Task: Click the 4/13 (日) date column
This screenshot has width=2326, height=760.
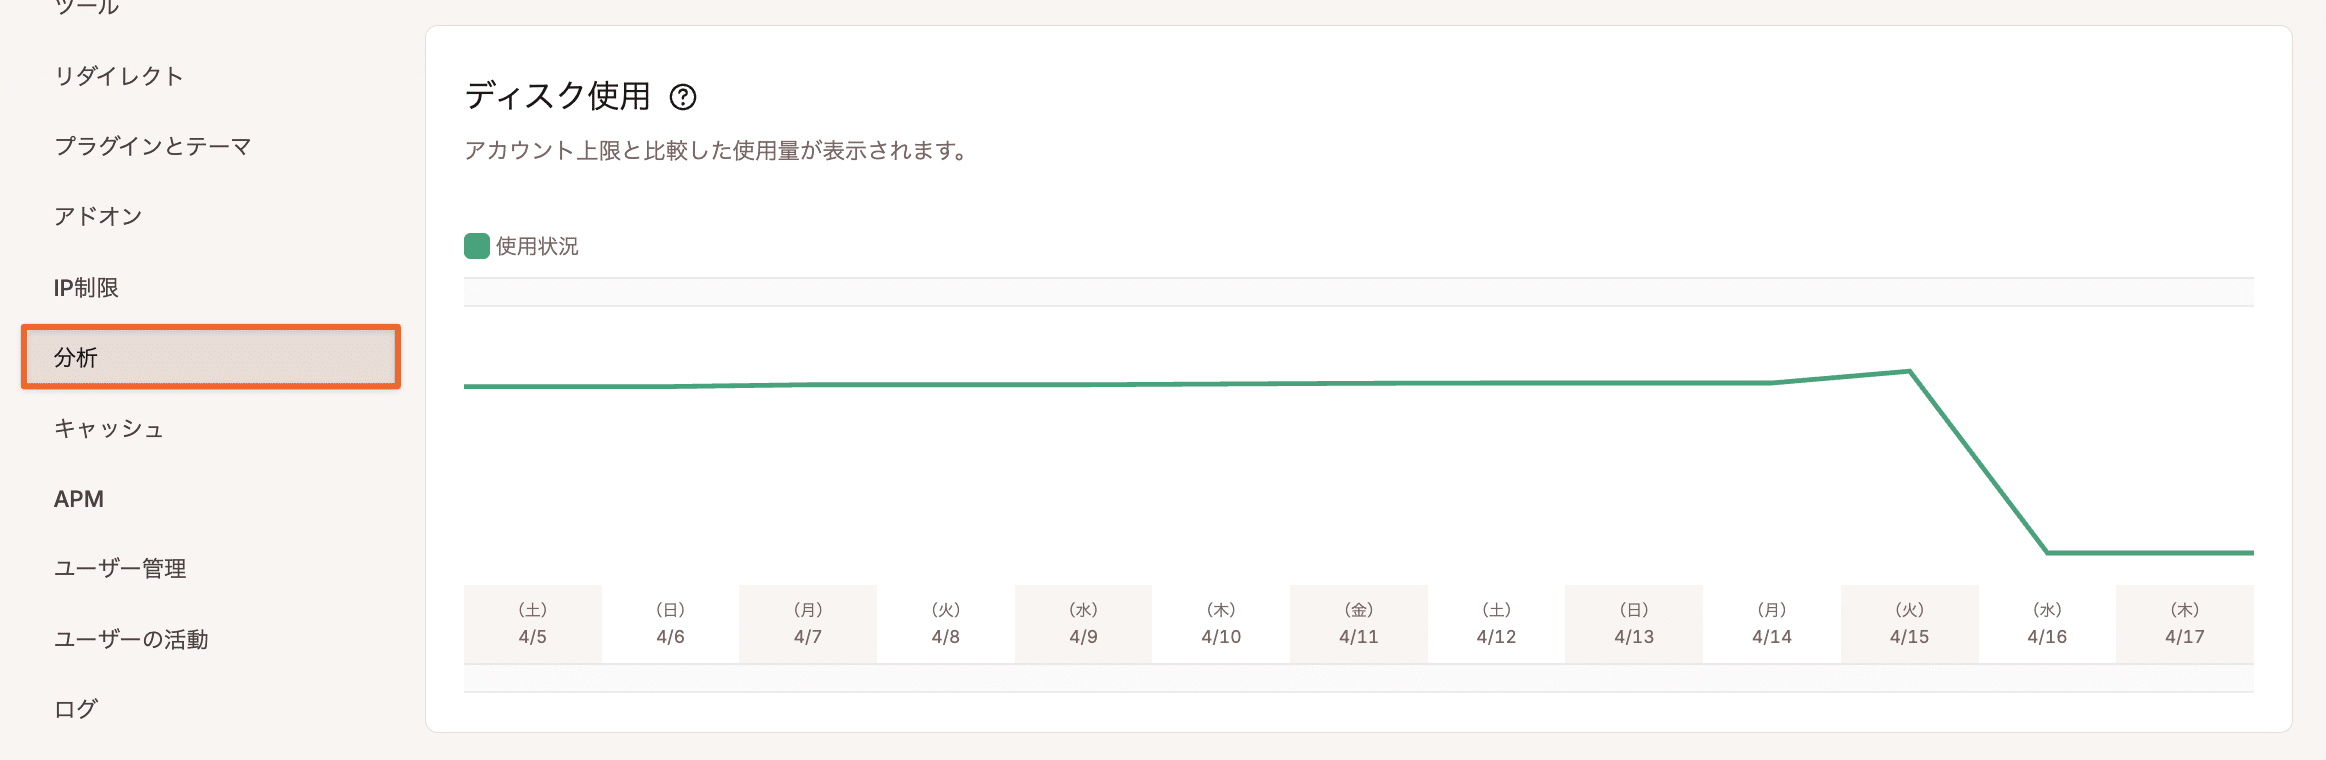Action: [1634, 624]
